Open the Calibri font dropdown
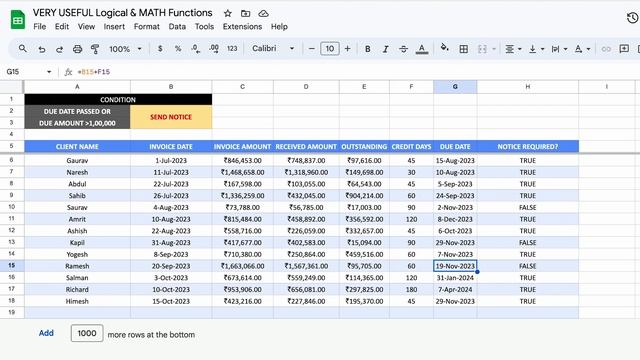The image size is (640, 360). coord(273,49)
